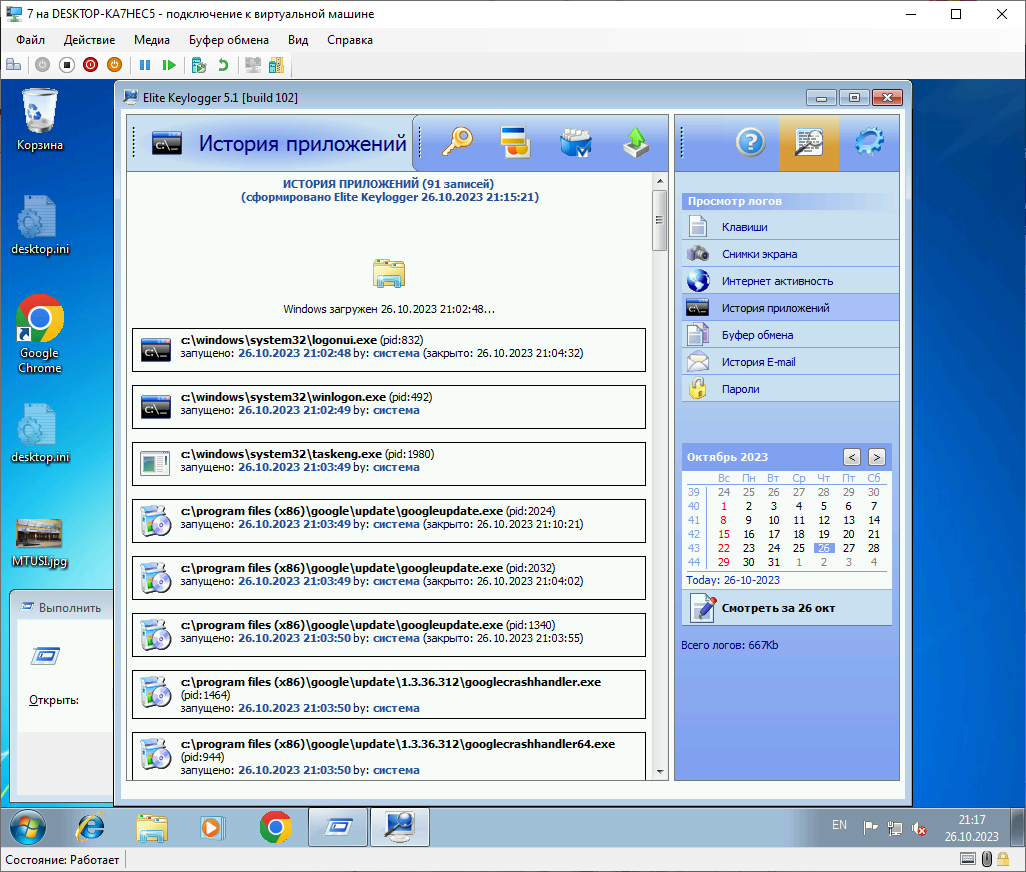Select October 31 in the calendar
Screen dimensions: 1026x872
pos(773,562)
